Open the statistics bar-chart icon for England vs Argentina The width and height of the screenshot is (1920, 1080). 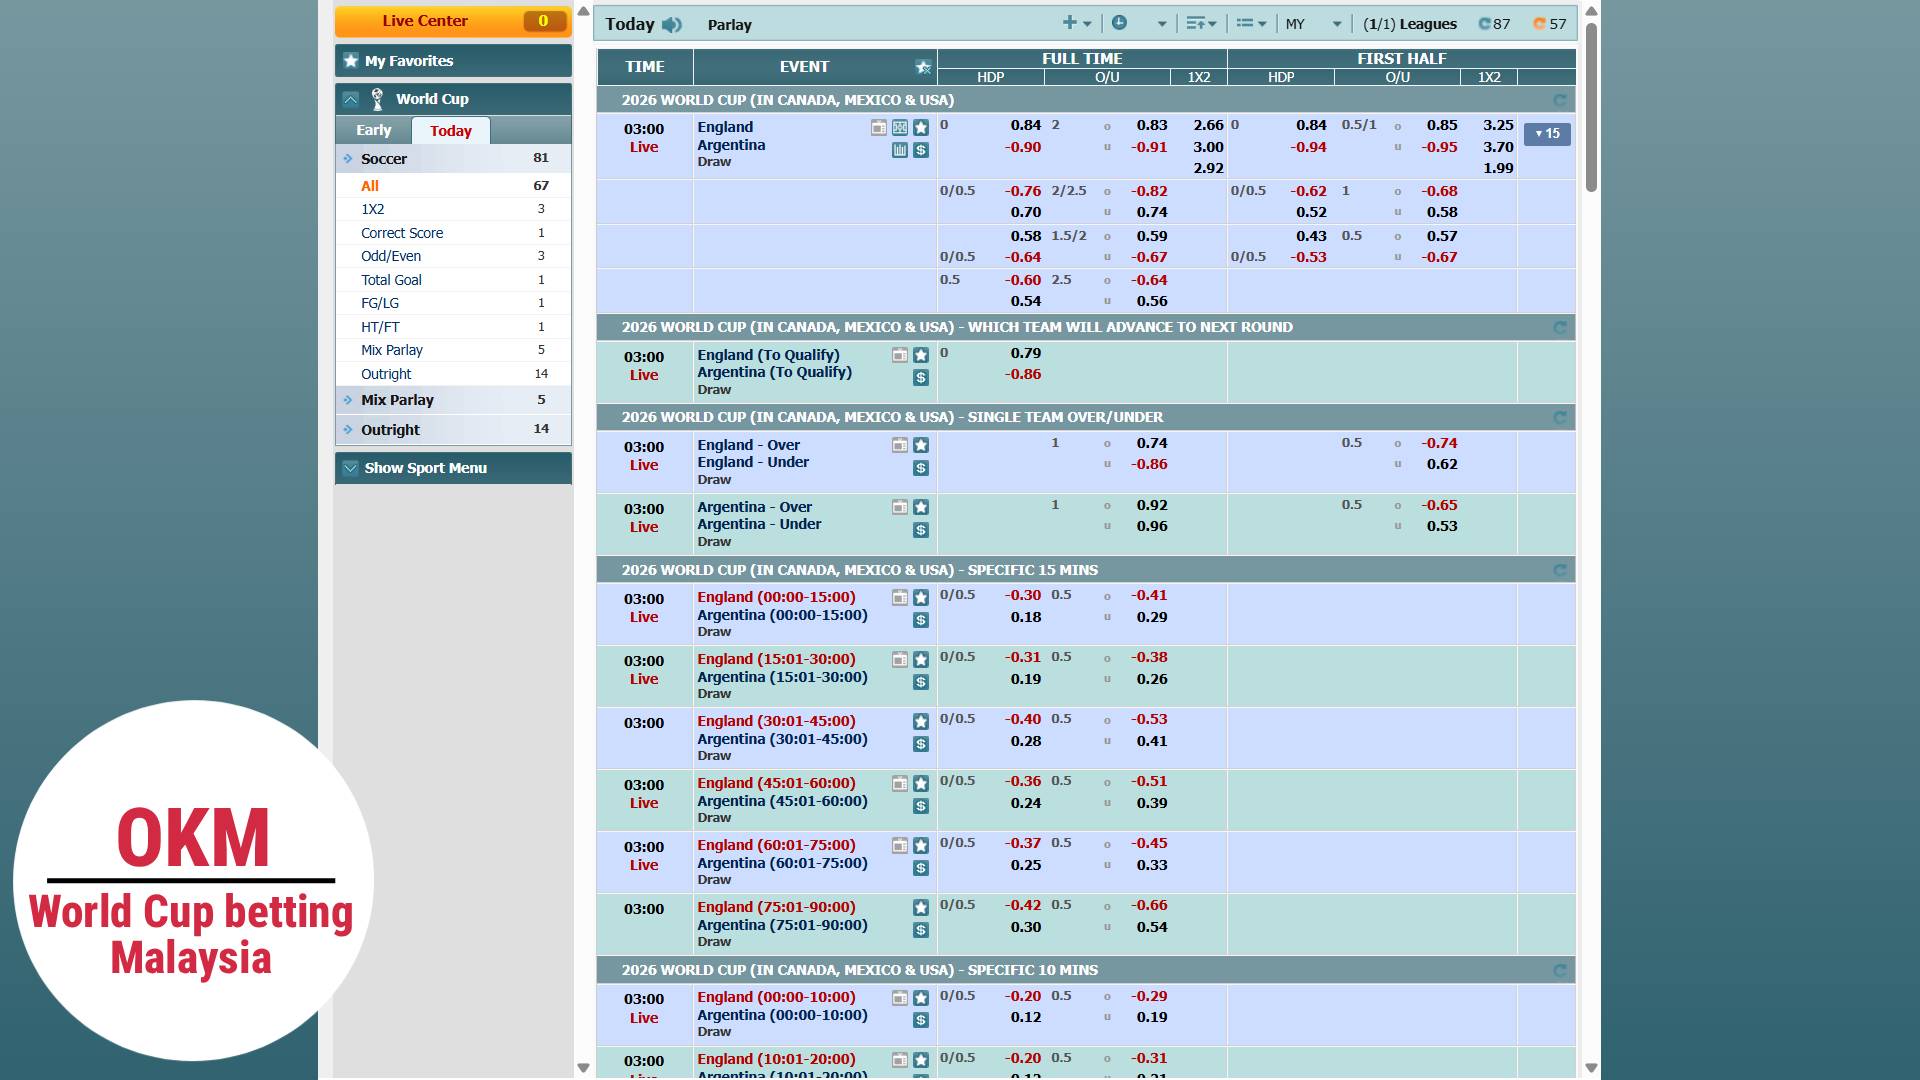click(x=900, y=150)
